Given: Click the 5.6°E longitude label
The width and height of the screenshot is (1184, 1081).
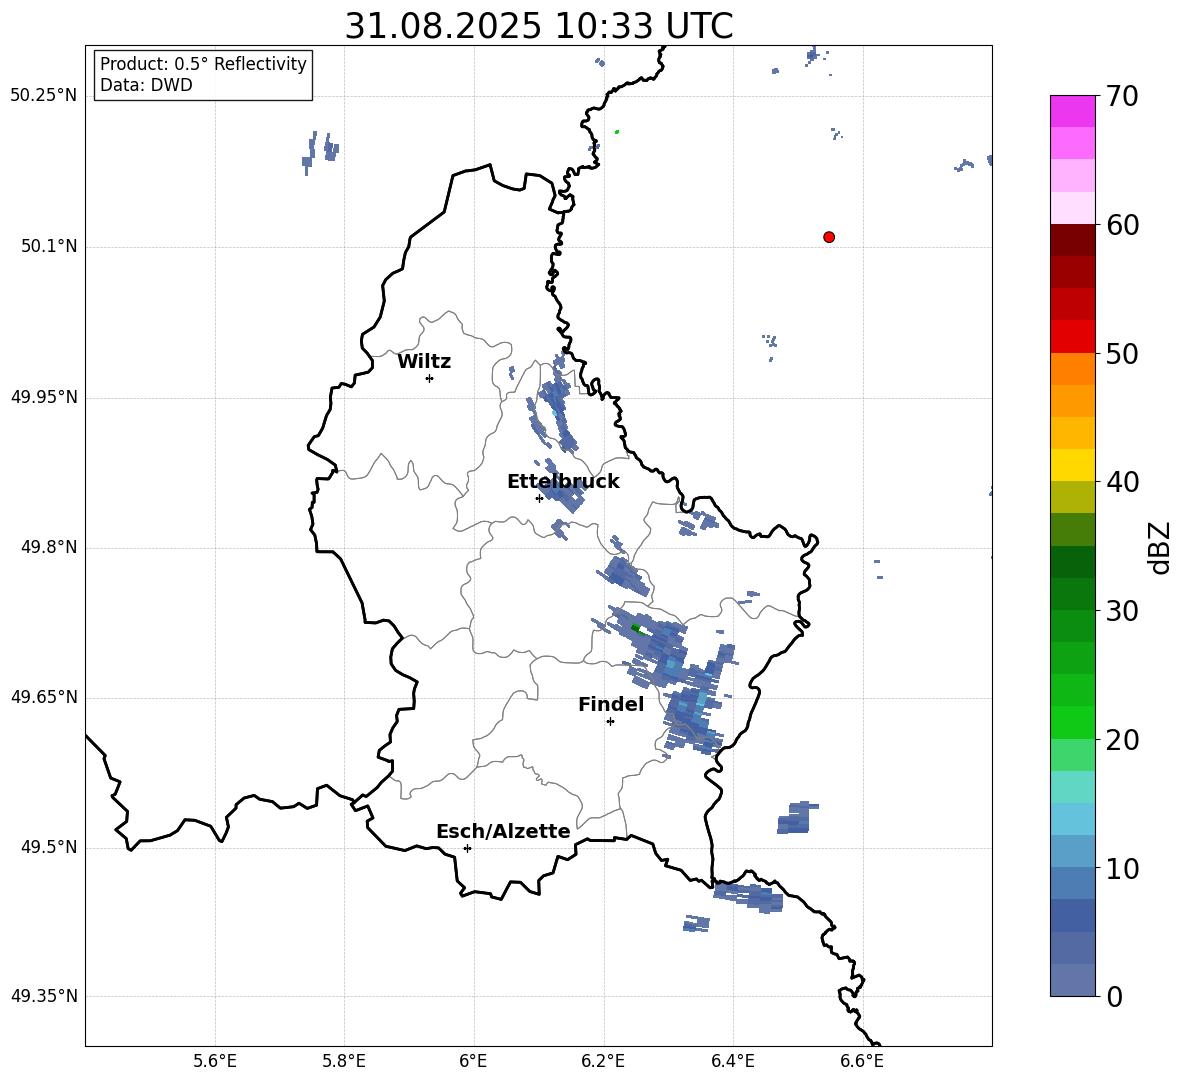Looking at the screenshot, I should (215, 1061).
